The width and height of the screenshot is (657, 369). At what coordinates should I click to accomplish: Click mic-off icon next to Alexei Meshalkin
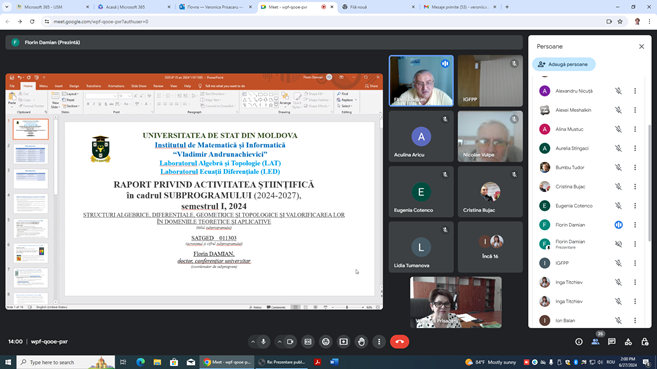coord(618,110)
